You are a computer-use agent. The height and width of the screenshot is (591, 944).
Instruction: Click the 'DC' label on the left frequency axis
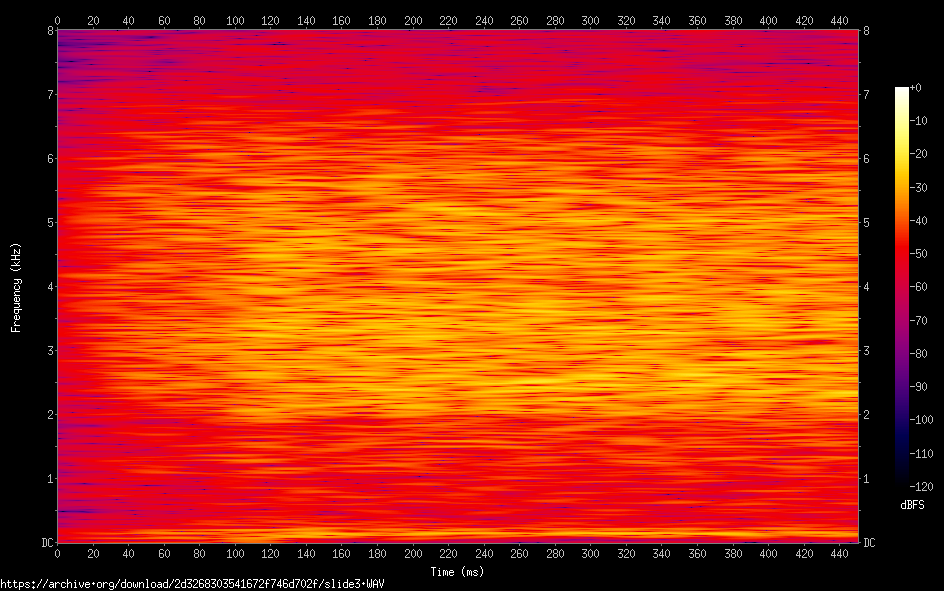point(46,542)
